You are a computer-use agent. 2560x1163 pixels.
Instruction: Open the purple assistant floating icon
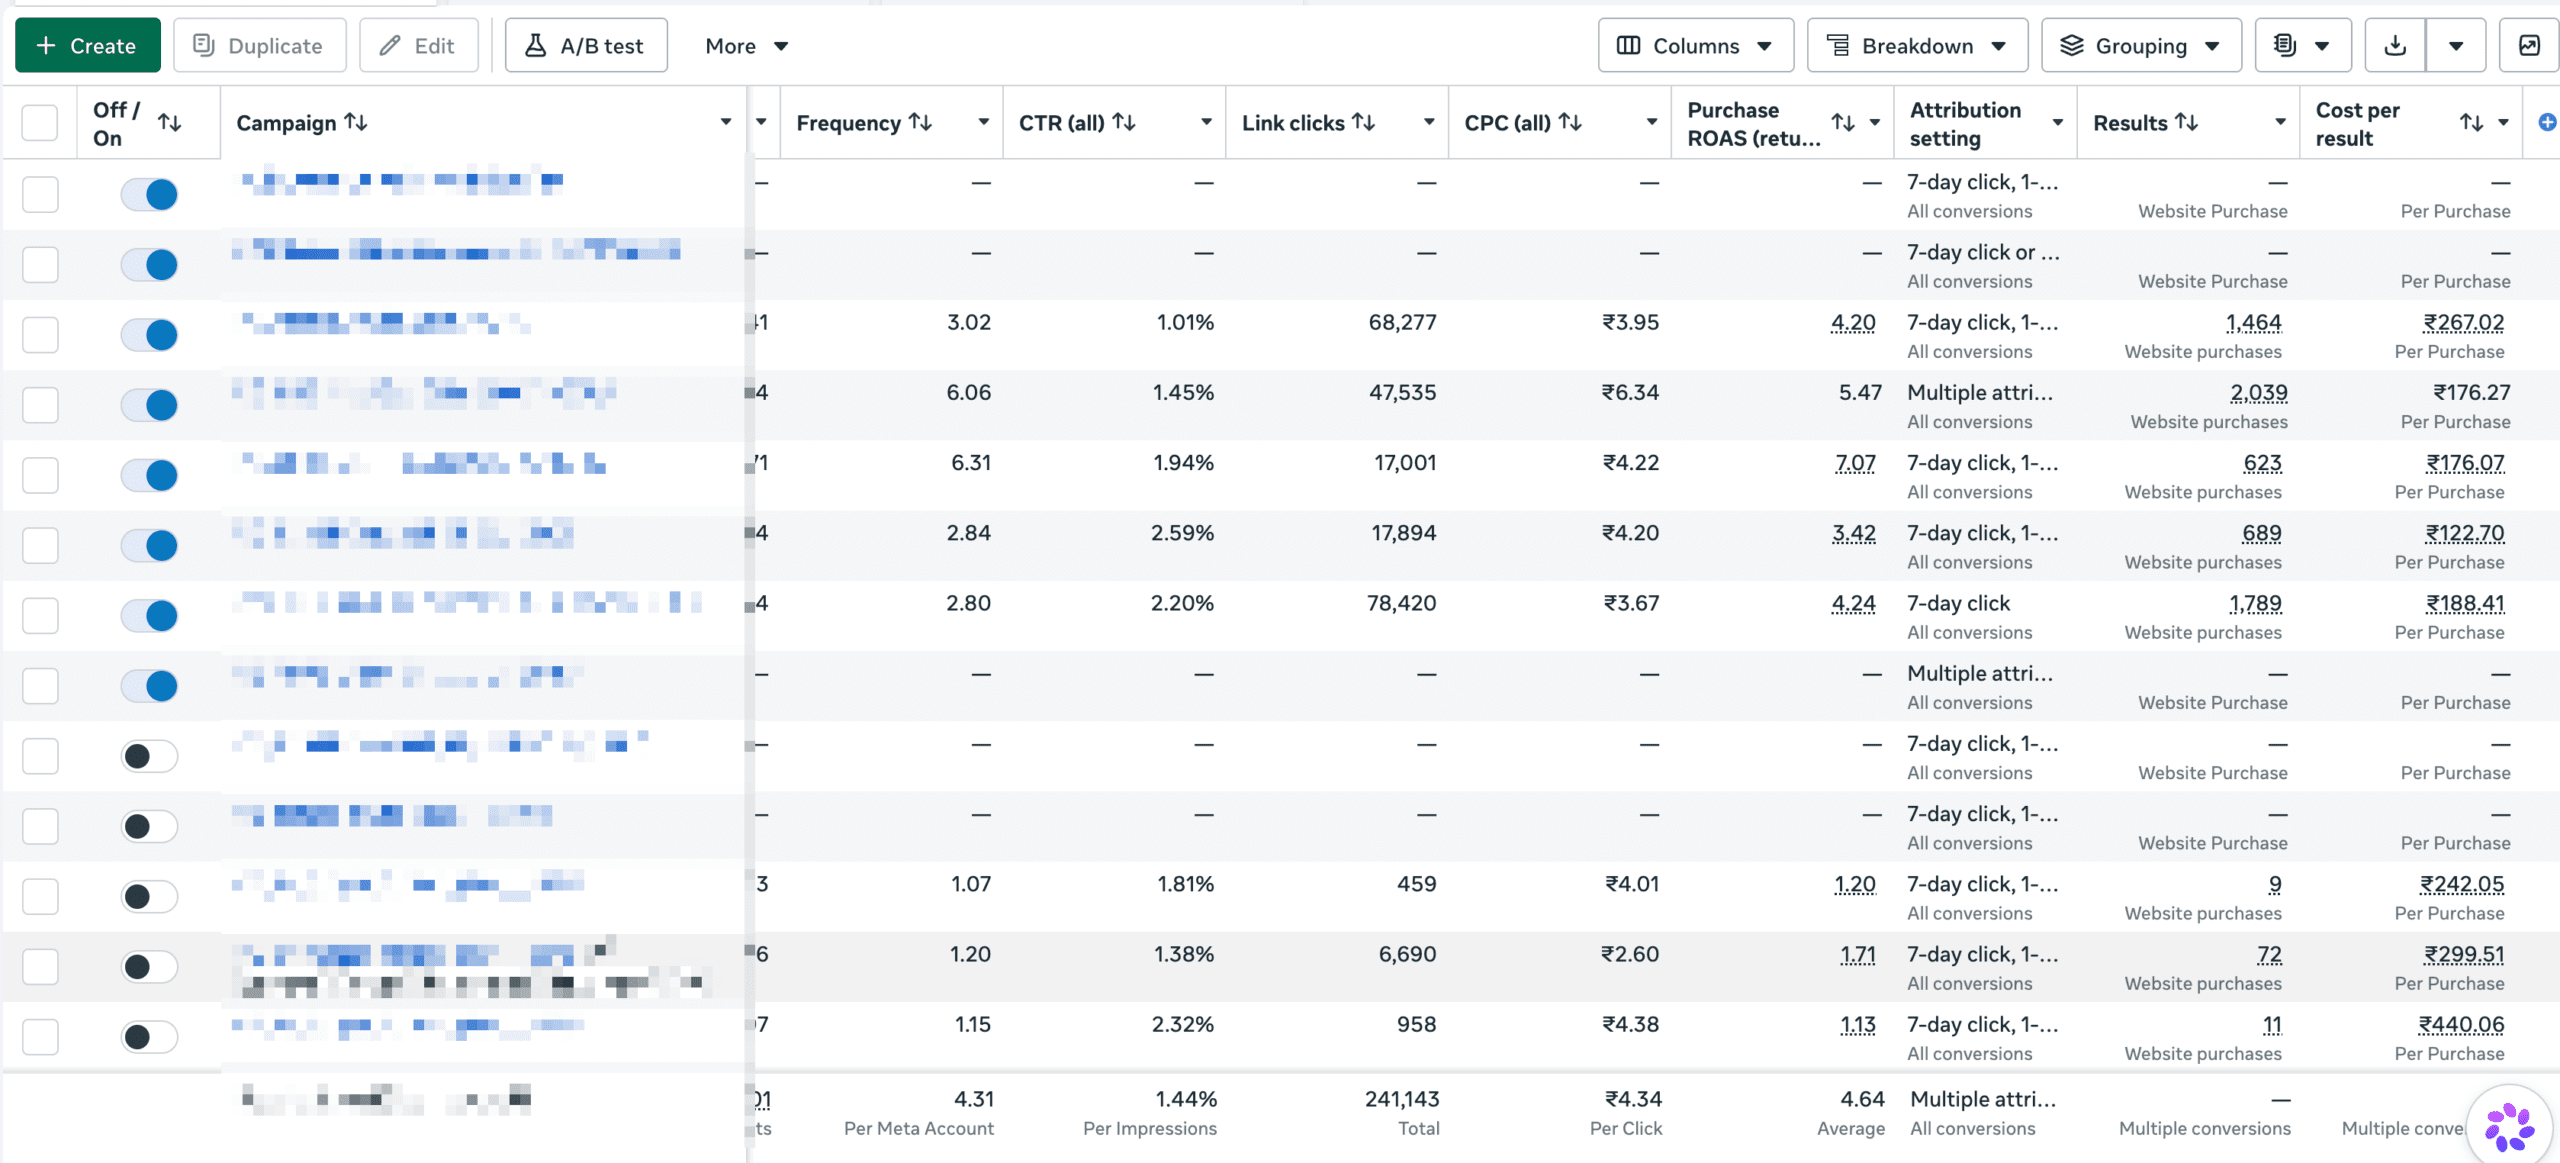2510,1126
